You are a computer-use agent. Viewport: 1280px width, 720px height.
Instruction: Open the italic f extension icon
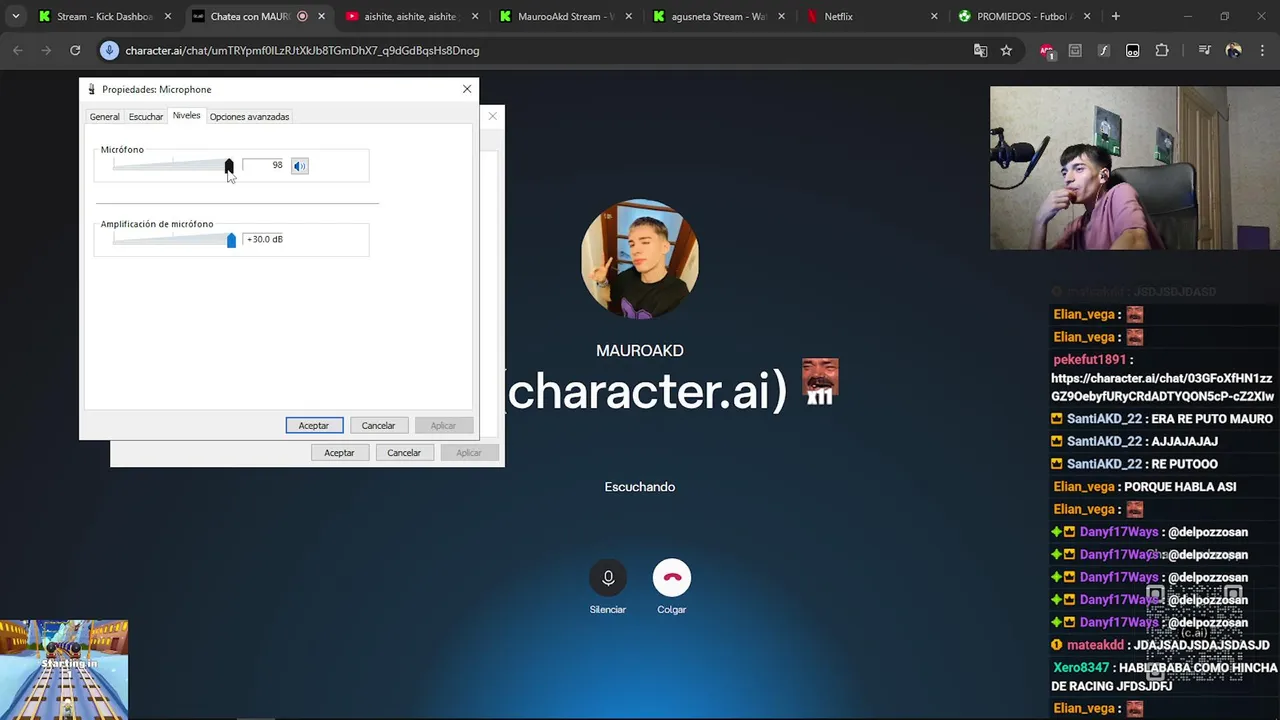point(1103,50)
